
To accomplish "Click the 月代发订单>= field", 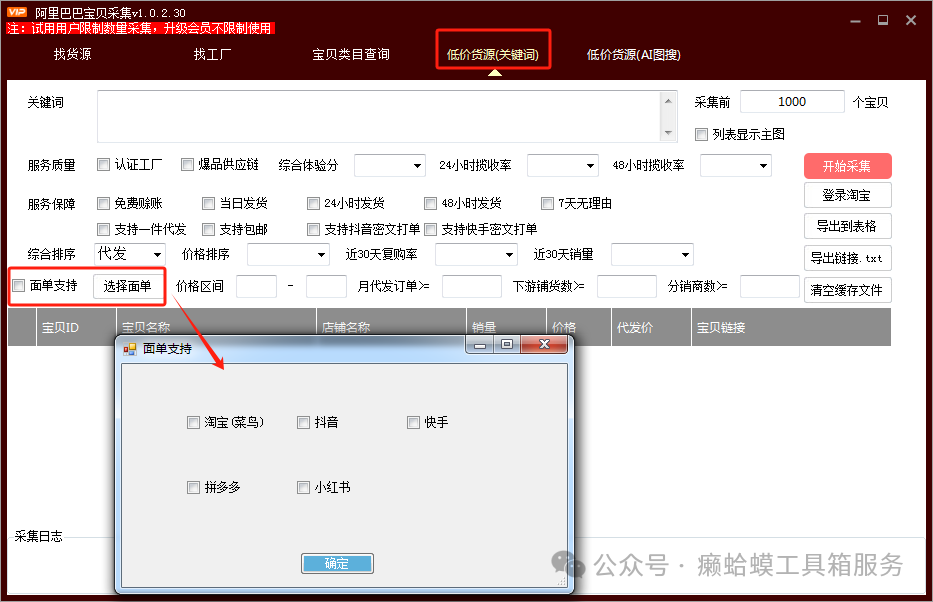I will point(472,286).
